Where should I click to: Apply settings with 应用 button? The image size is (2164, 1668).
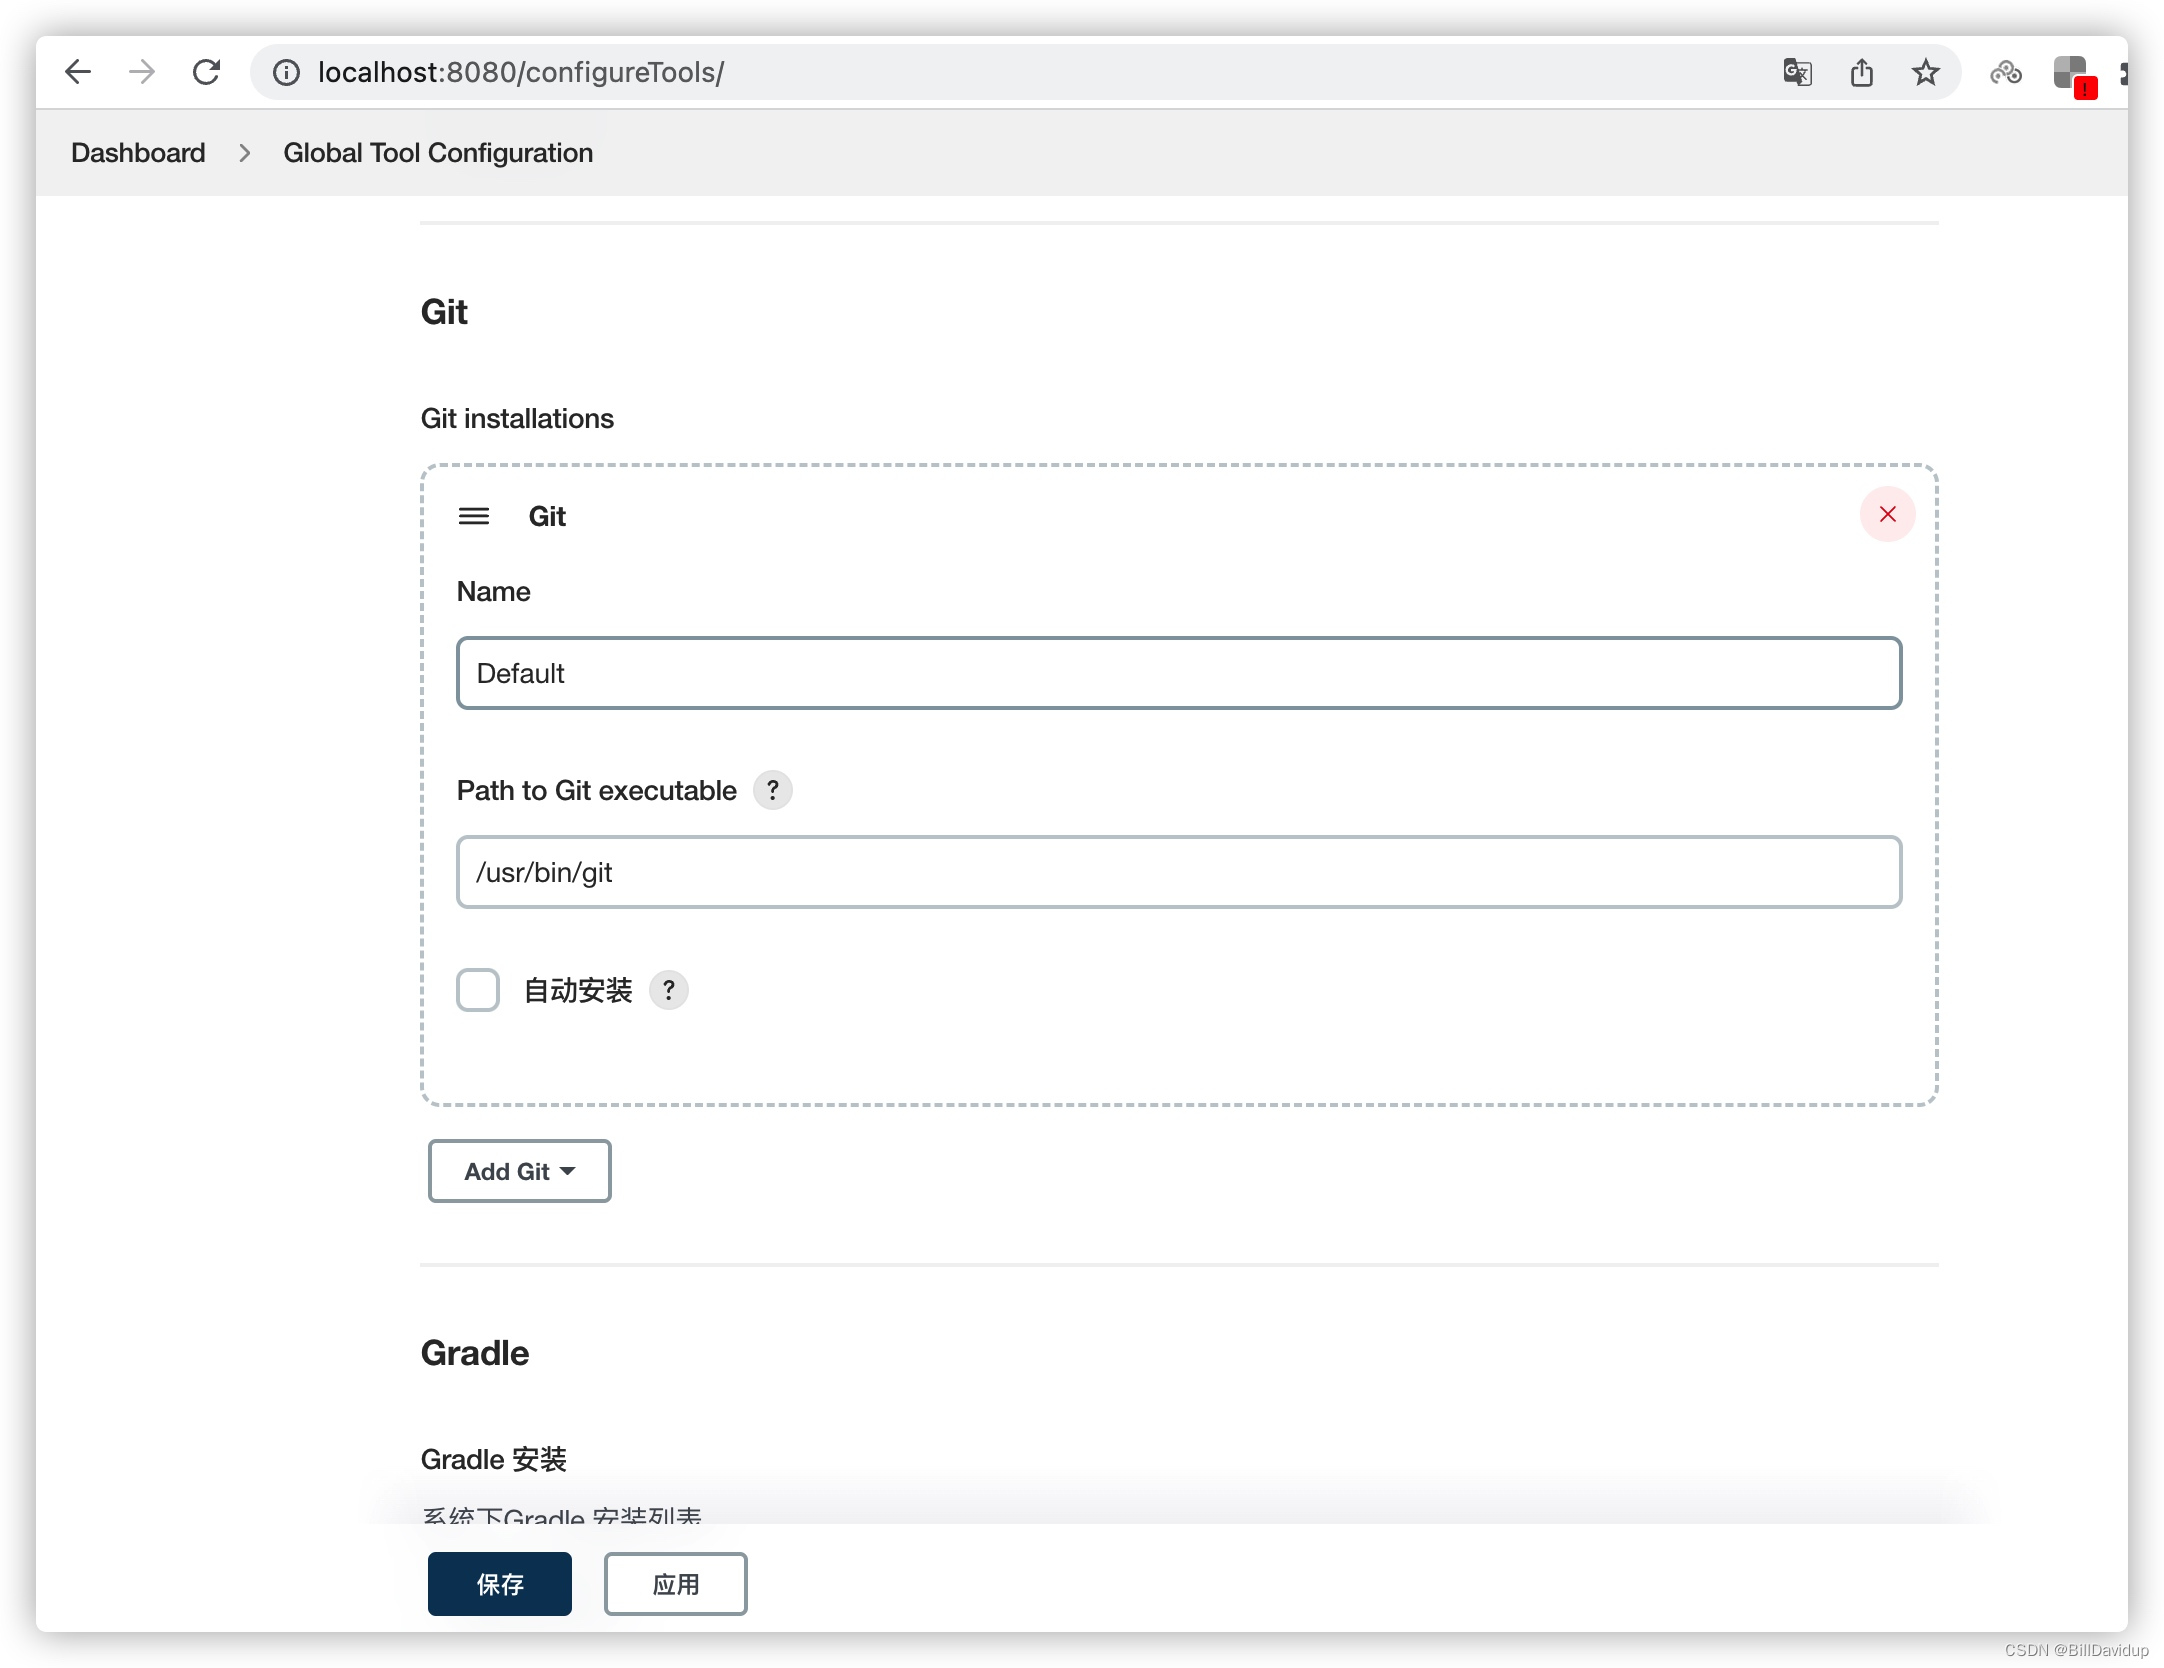675,1584
